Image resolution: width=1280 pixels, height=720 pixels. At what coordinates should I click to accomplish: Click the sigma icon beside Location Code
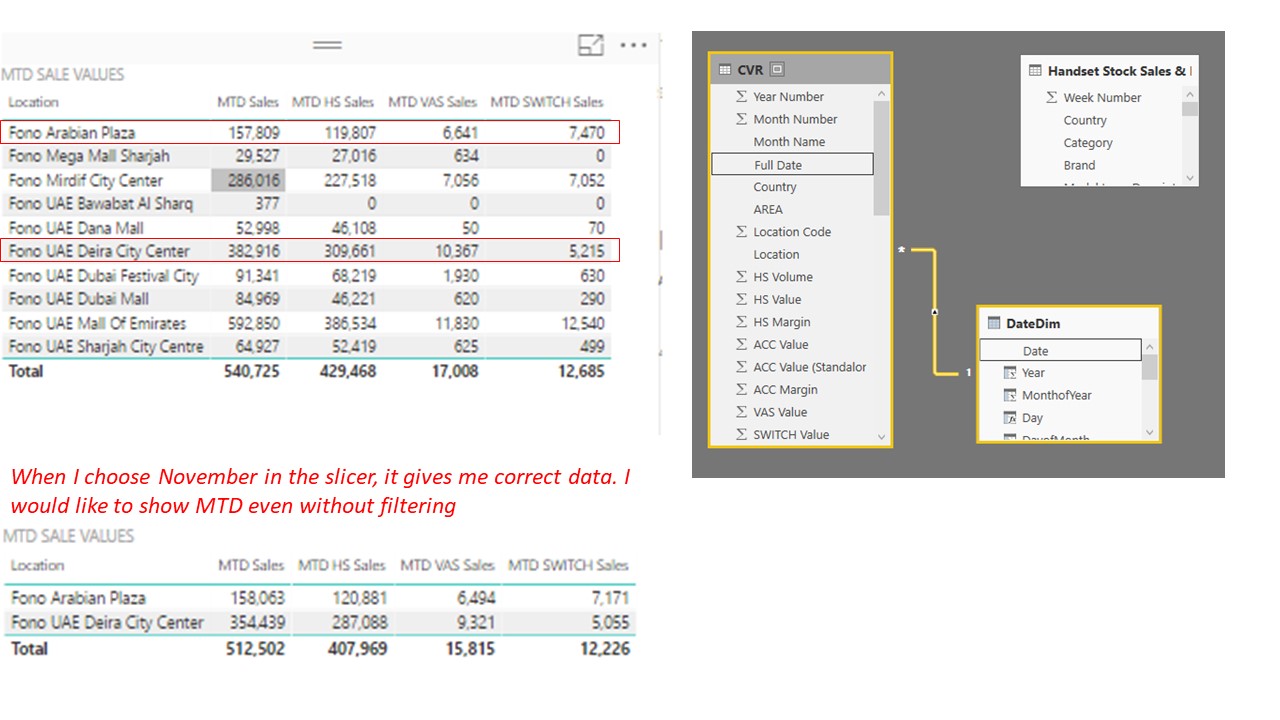pyautogui.click(x=741, y=232)
